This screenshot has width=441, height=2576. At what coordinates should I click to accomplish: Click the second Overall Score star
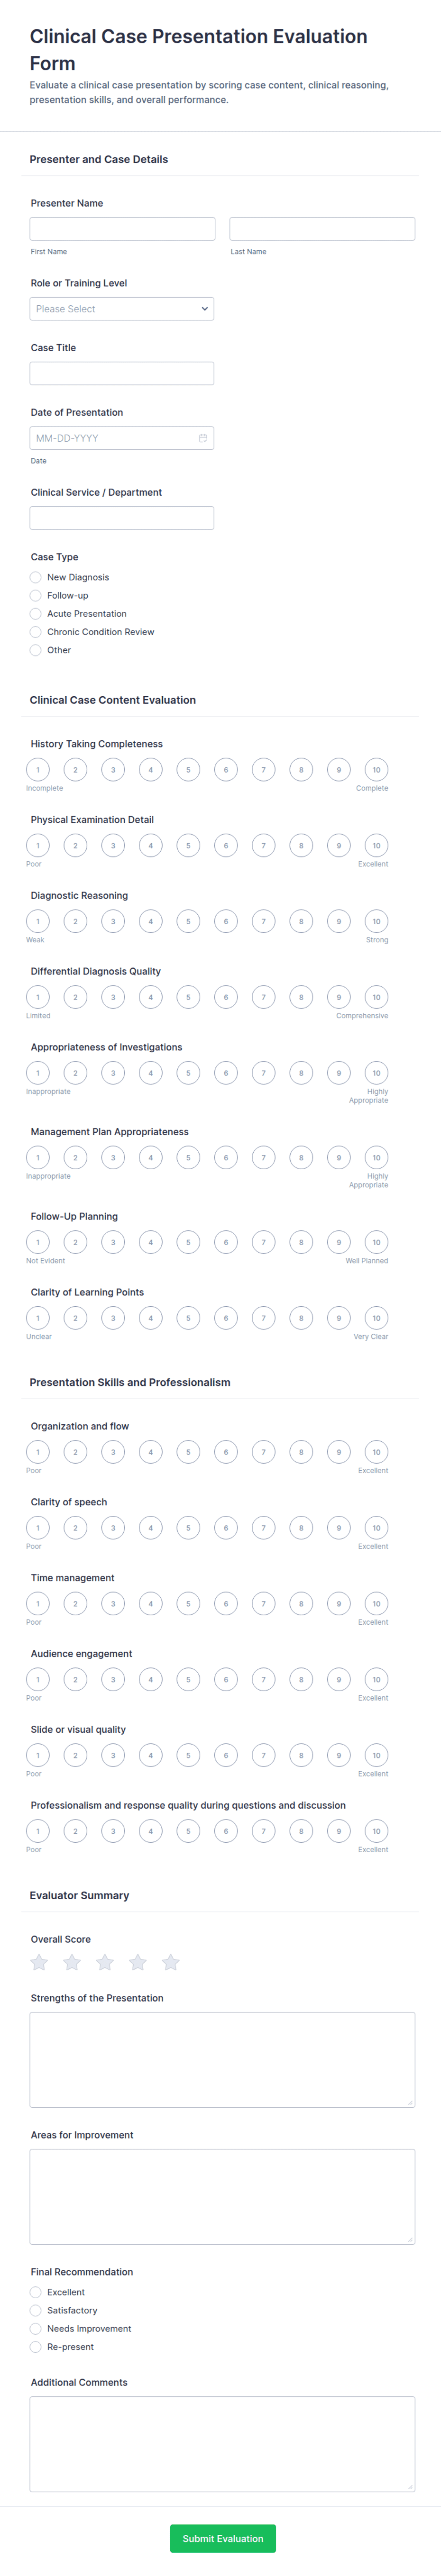(72, 1962)
